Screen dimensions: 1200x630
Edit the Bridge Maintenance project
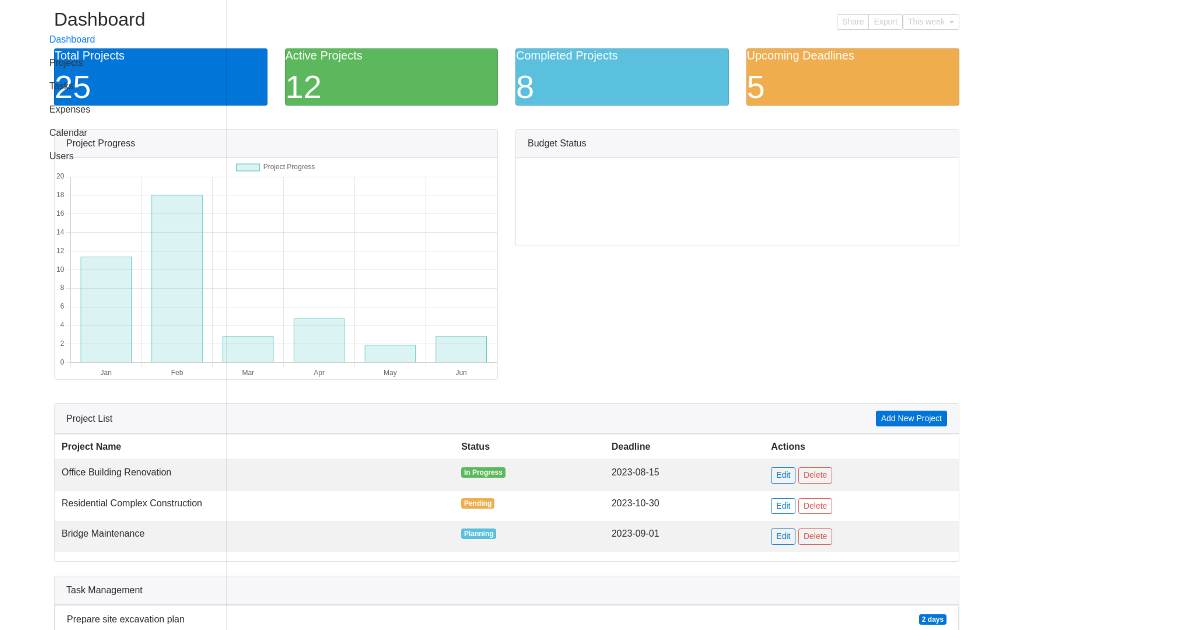783,536
